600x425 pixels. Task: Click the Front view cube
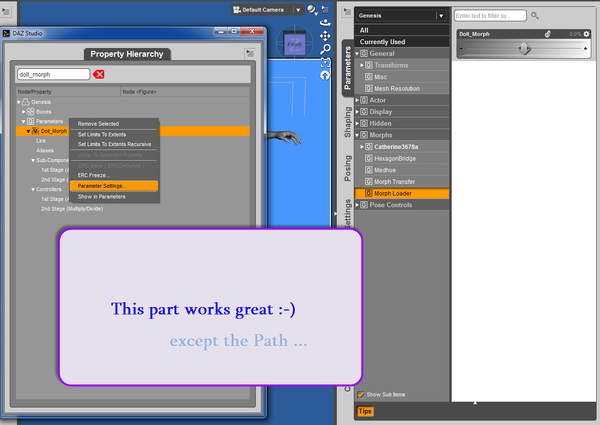[x=294, y=44]
